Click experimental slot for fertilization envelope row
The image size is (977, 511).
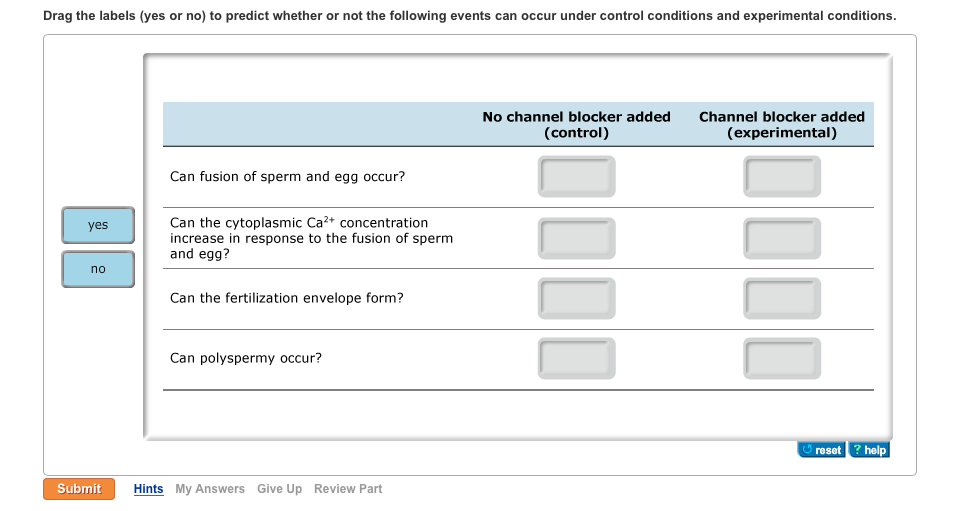(x=782, y=298)
